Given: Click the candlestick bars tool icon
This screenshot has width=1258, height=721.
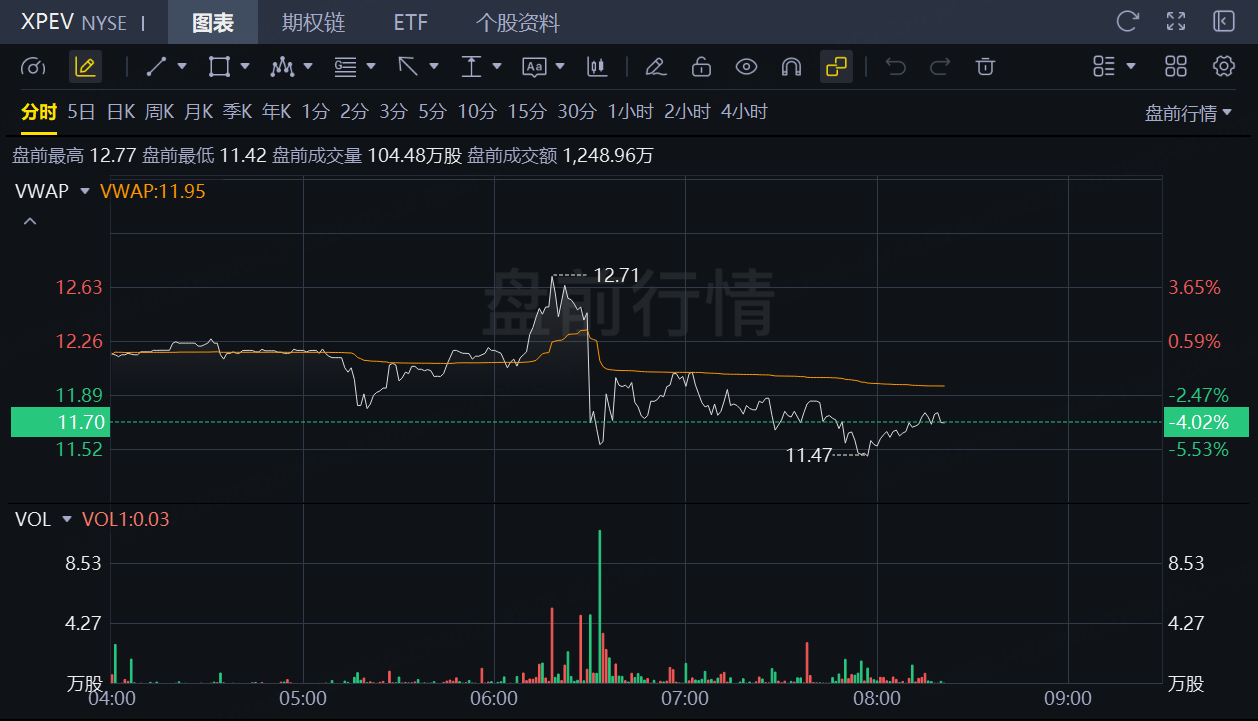Looking at the screenshot, I should (597, 67).
